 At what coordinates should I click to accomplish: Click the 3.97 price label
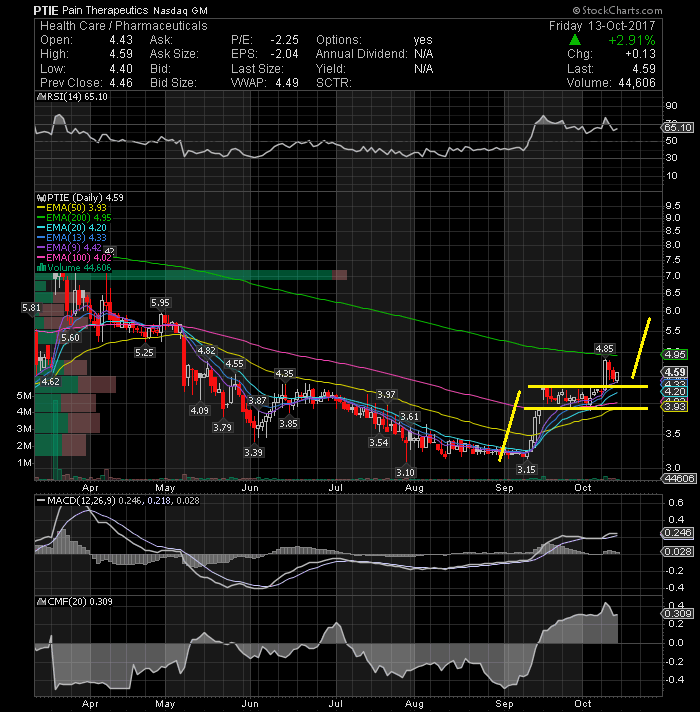[386, 395]
